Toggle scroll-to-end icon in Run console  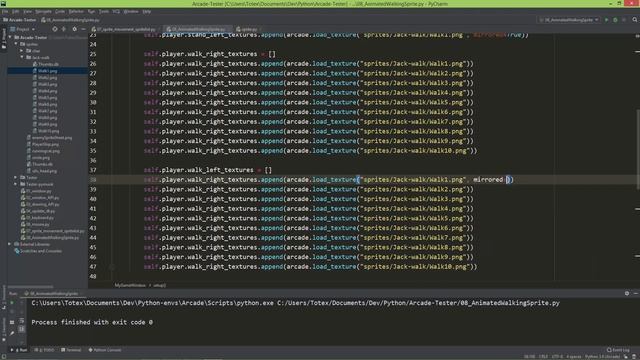pos(22,329)
